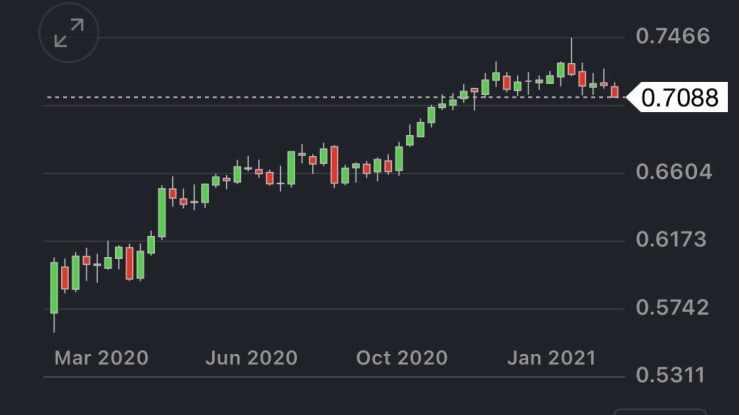Select the first red candle after the opening candle
739x415 pixels.
[x=65, y=277]
